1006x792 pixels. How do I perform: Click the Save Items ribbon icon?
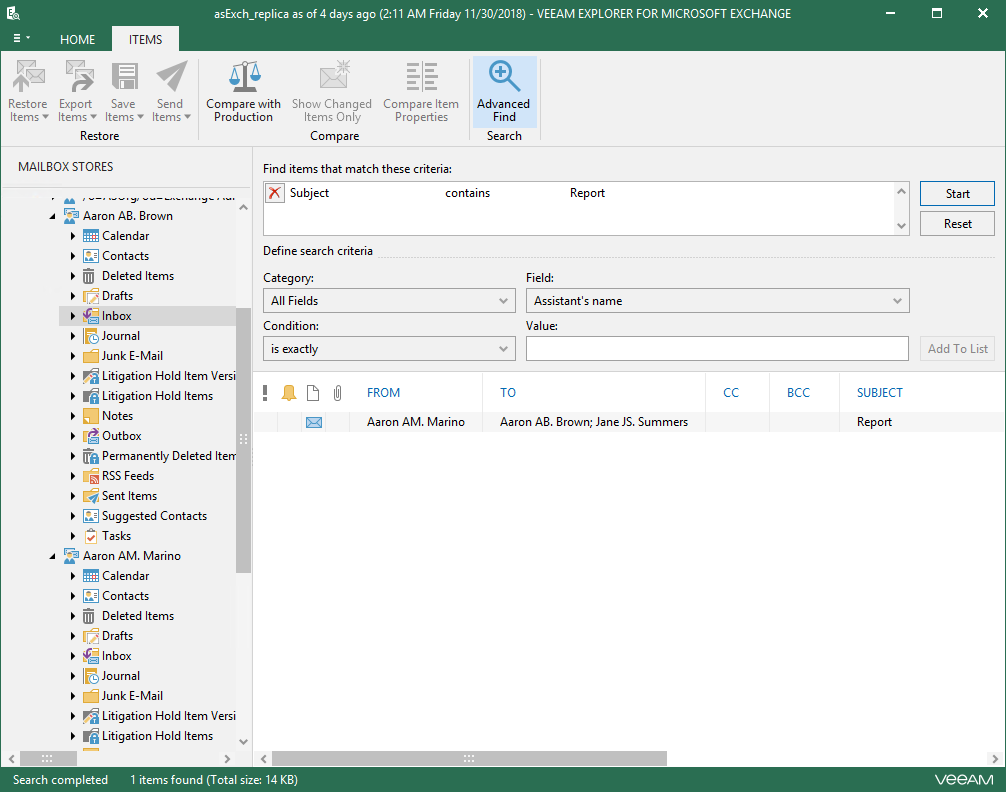click(x=124, y=76)
